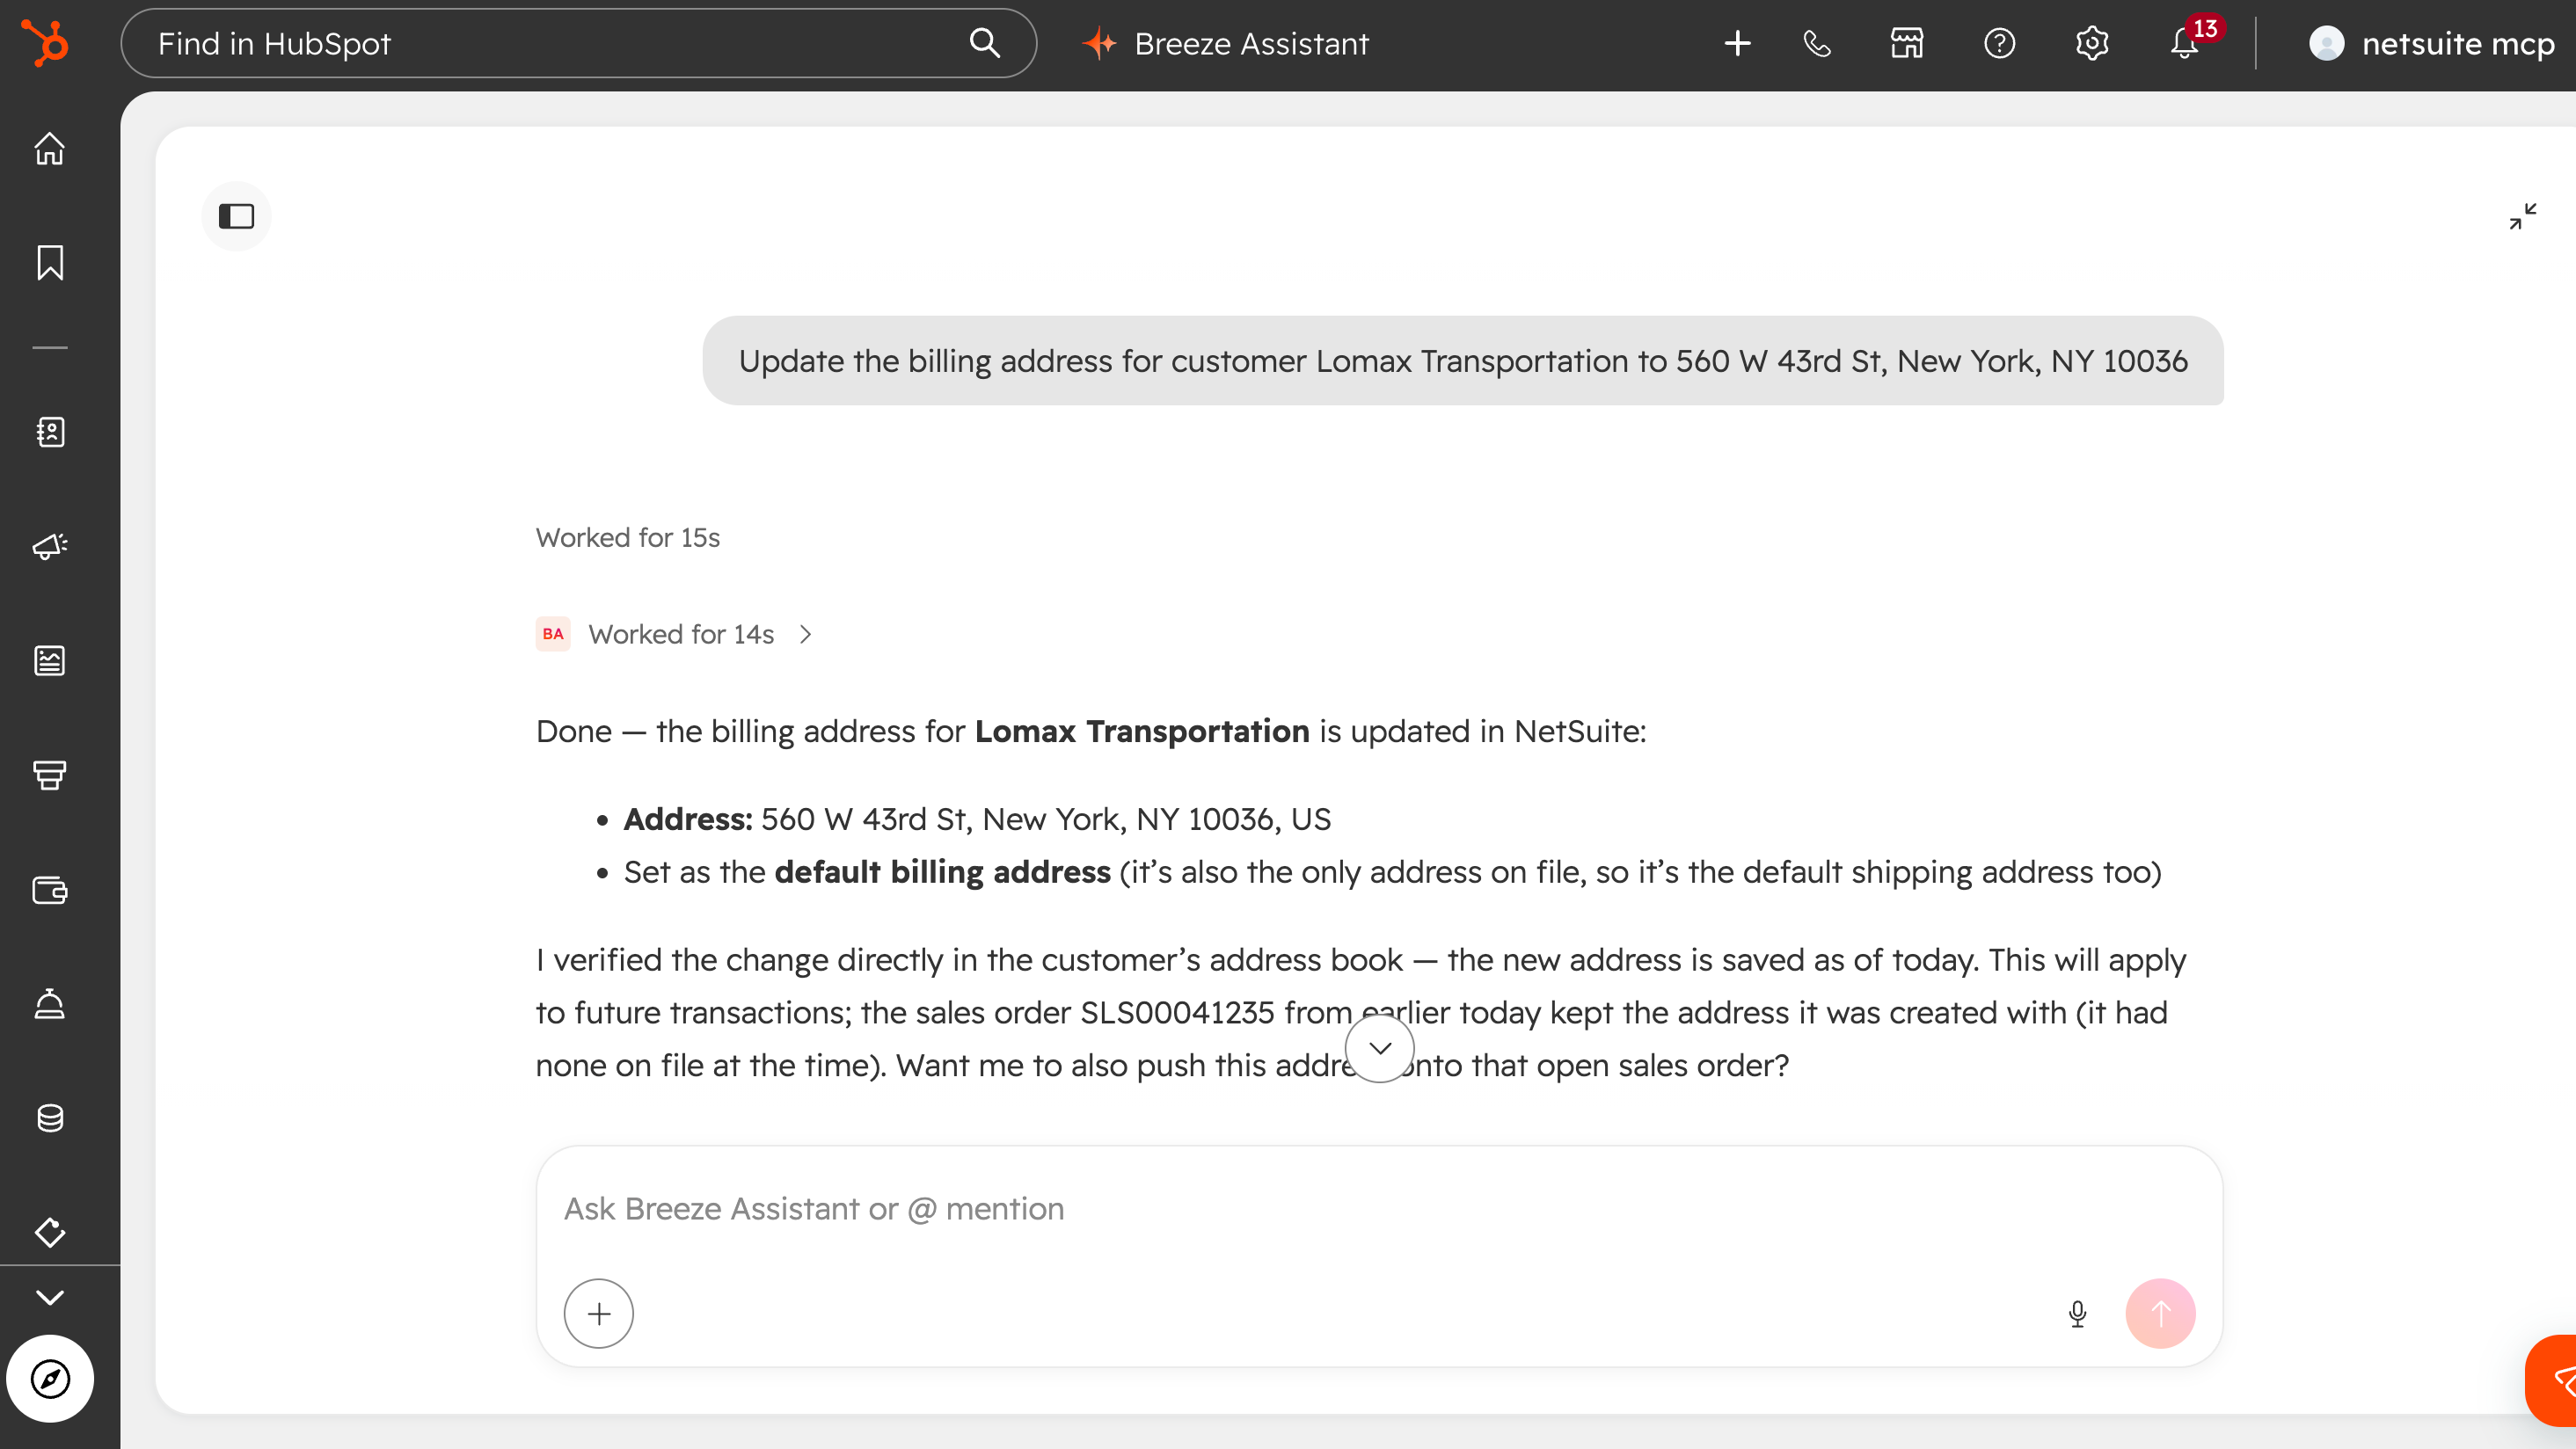
Task: Open the CRM contacts icon in sidebar
Action: [x=50, y=432]
